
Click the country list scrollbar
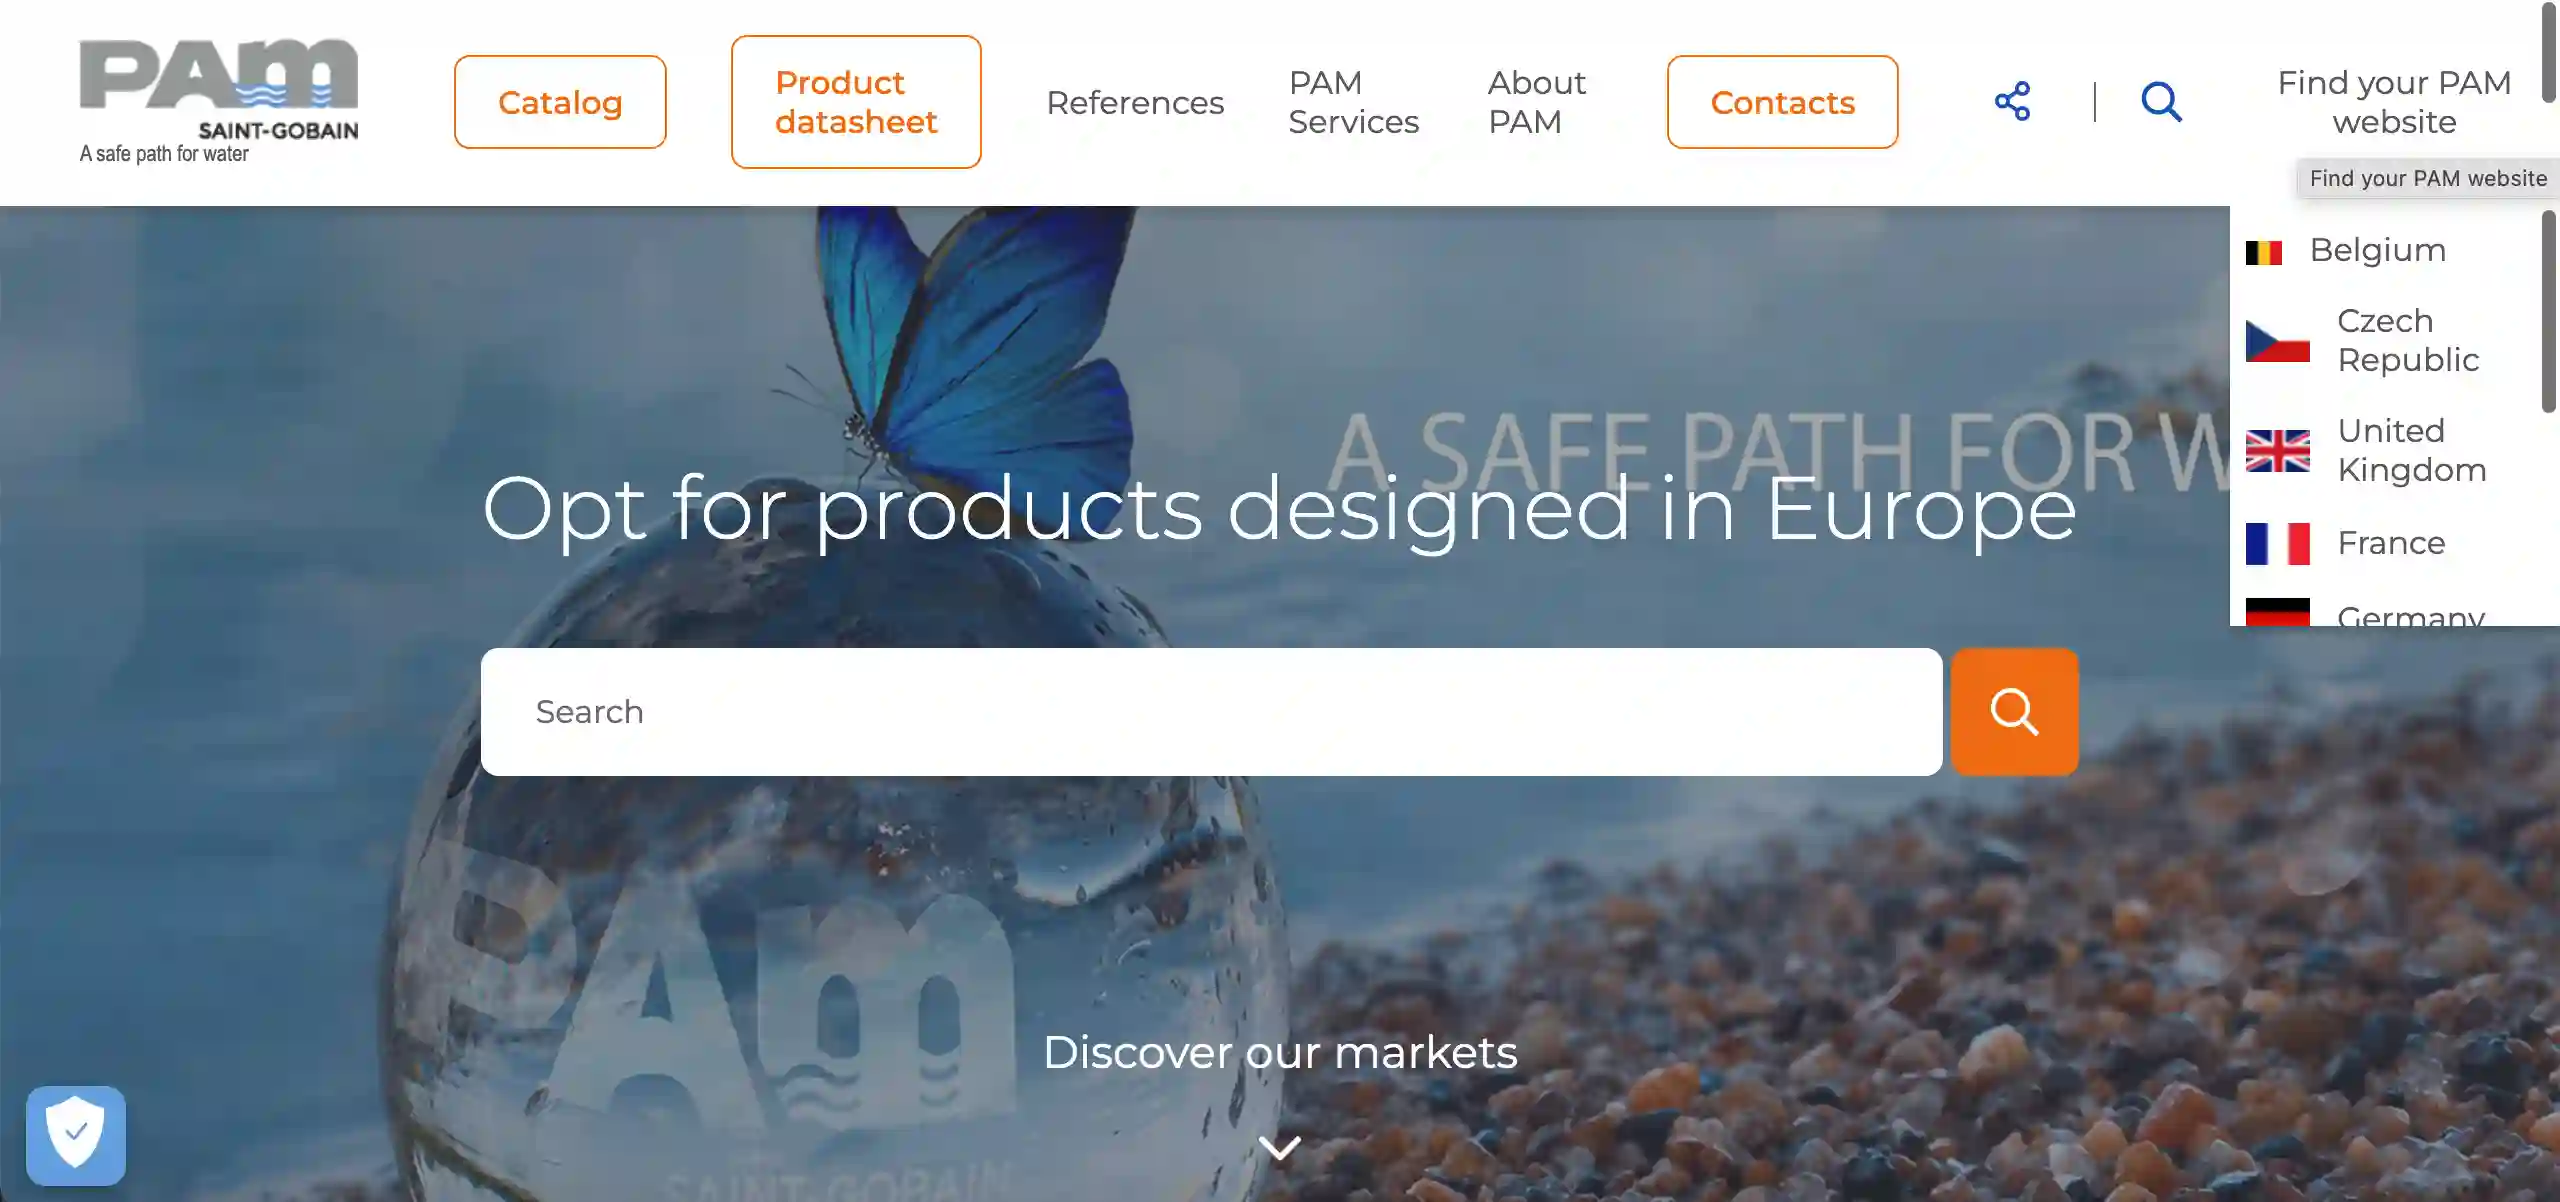click(2549, 312)
